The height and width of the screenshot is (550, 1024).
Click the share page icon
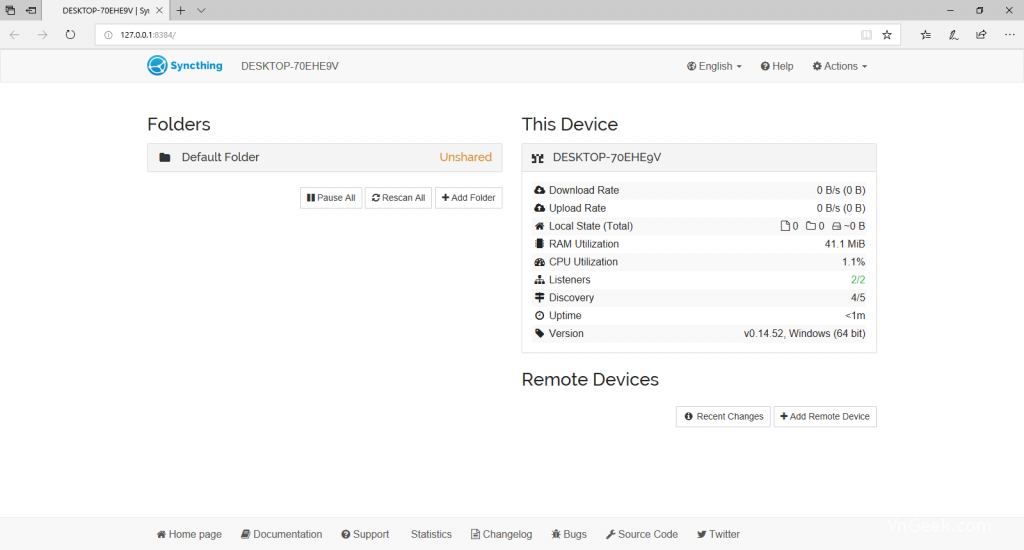coord(981,35)
